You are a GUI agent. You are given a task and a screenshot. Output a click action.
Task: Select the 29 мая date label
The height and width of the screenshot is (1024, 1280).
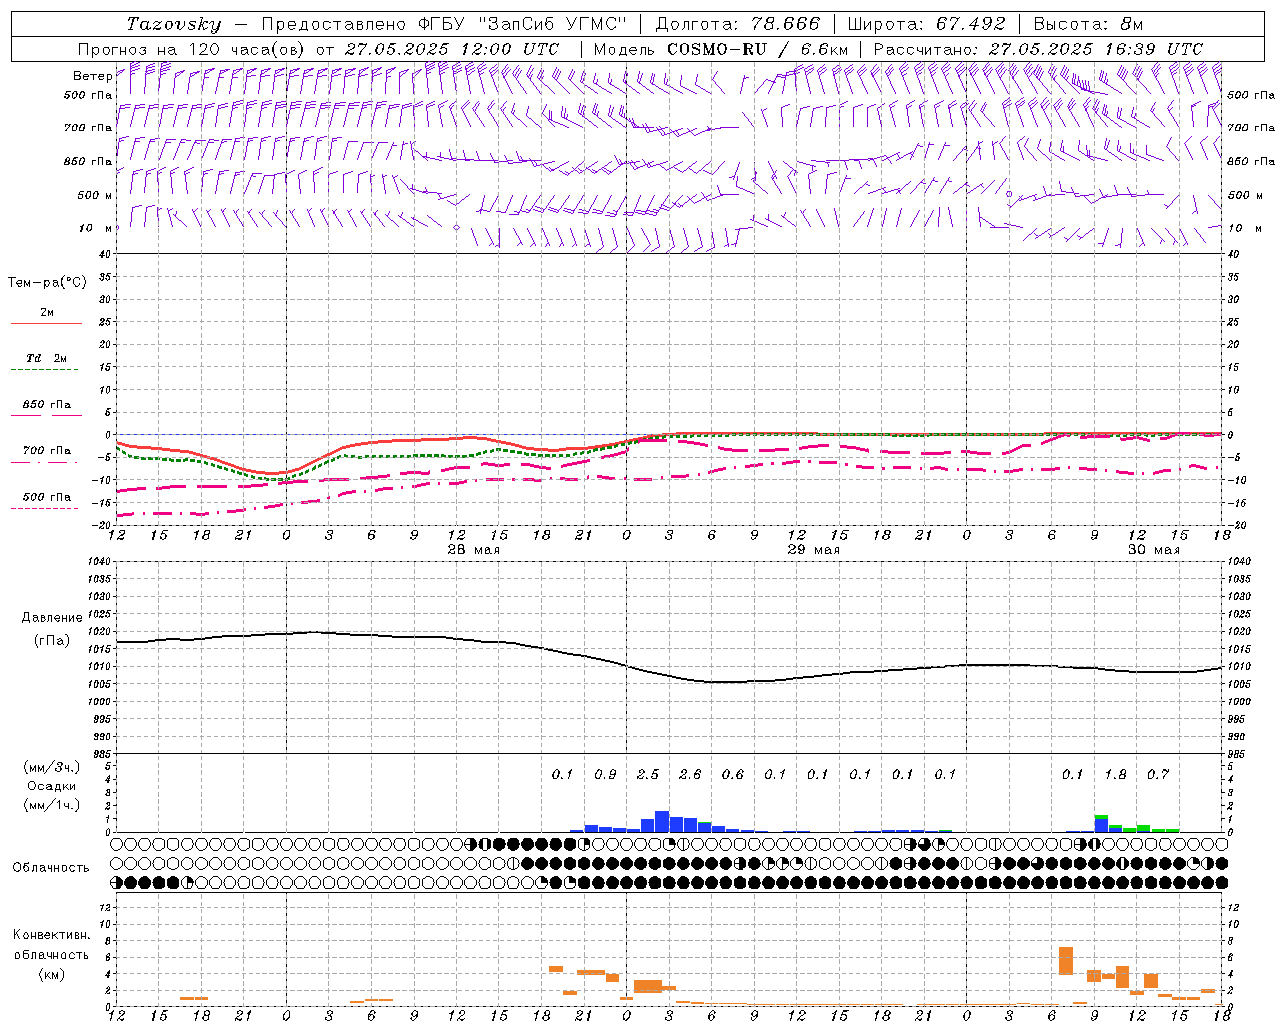pos(813,550)
